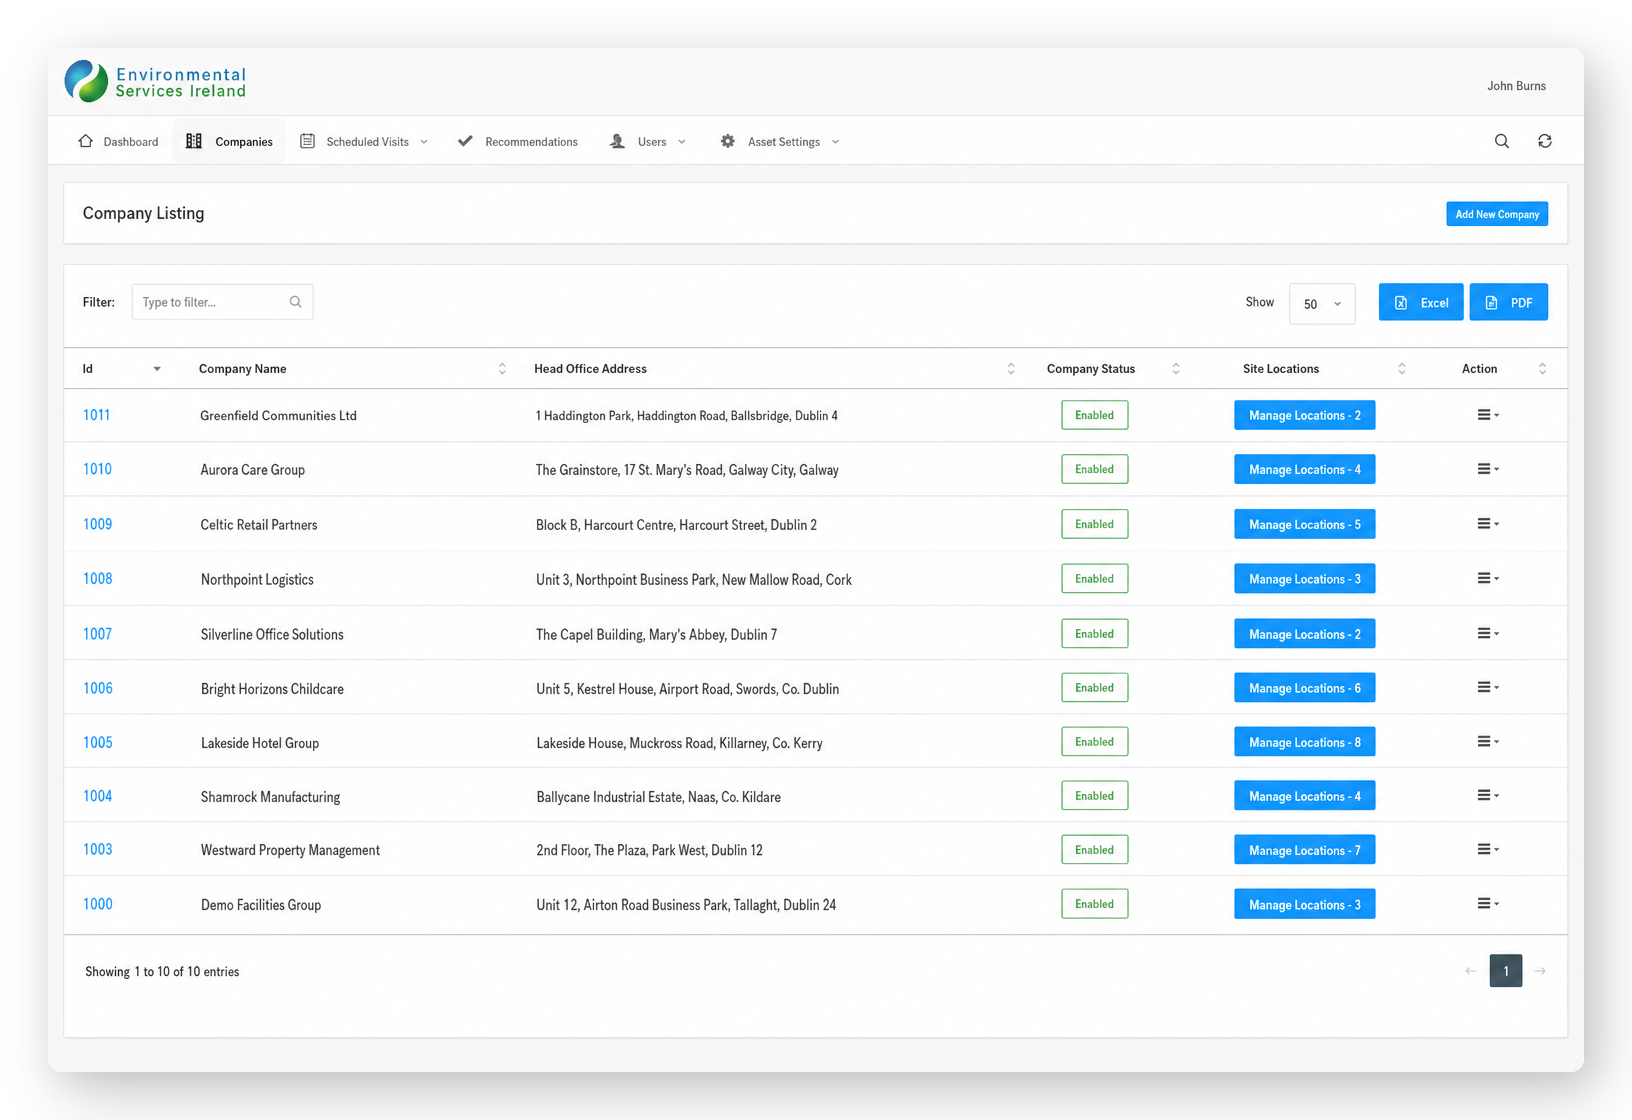Open action menu for Demo Facilities Group

tap(1488, 904)
